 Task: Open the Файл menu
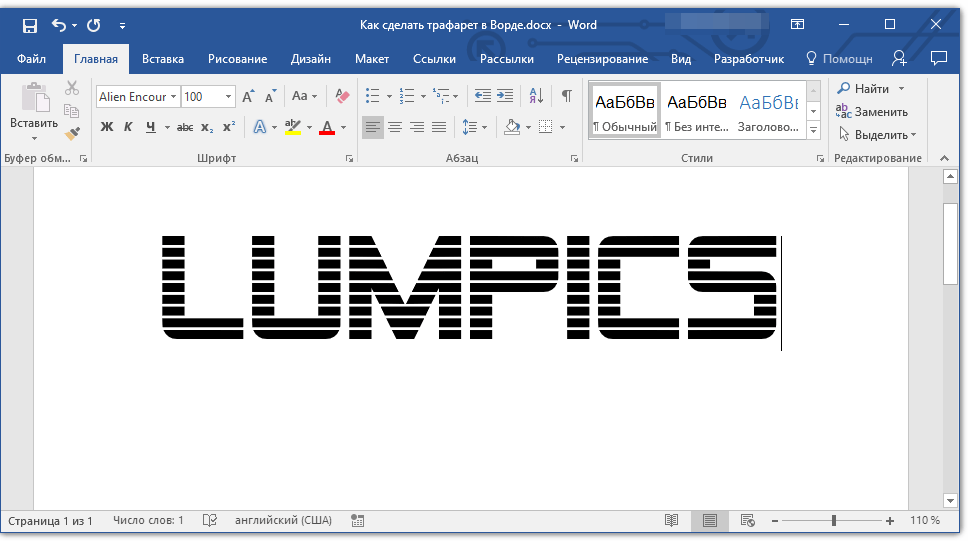coord(31,59)
